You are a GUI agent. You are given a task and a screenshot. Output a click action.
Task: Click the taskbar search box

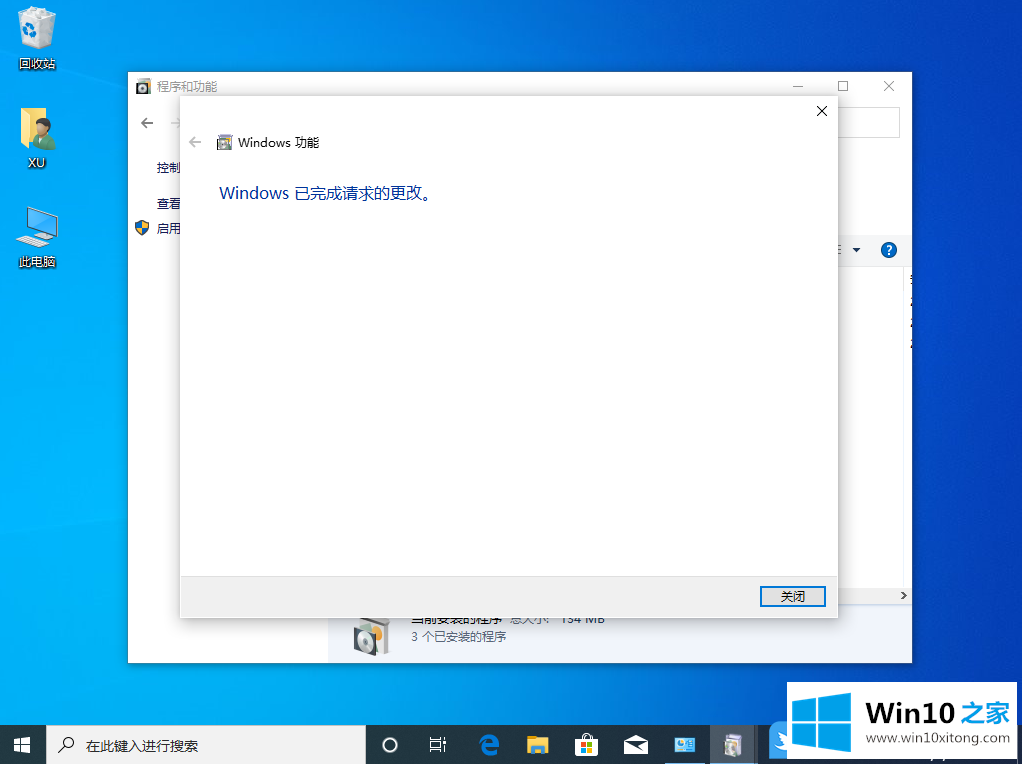(206, 744)
